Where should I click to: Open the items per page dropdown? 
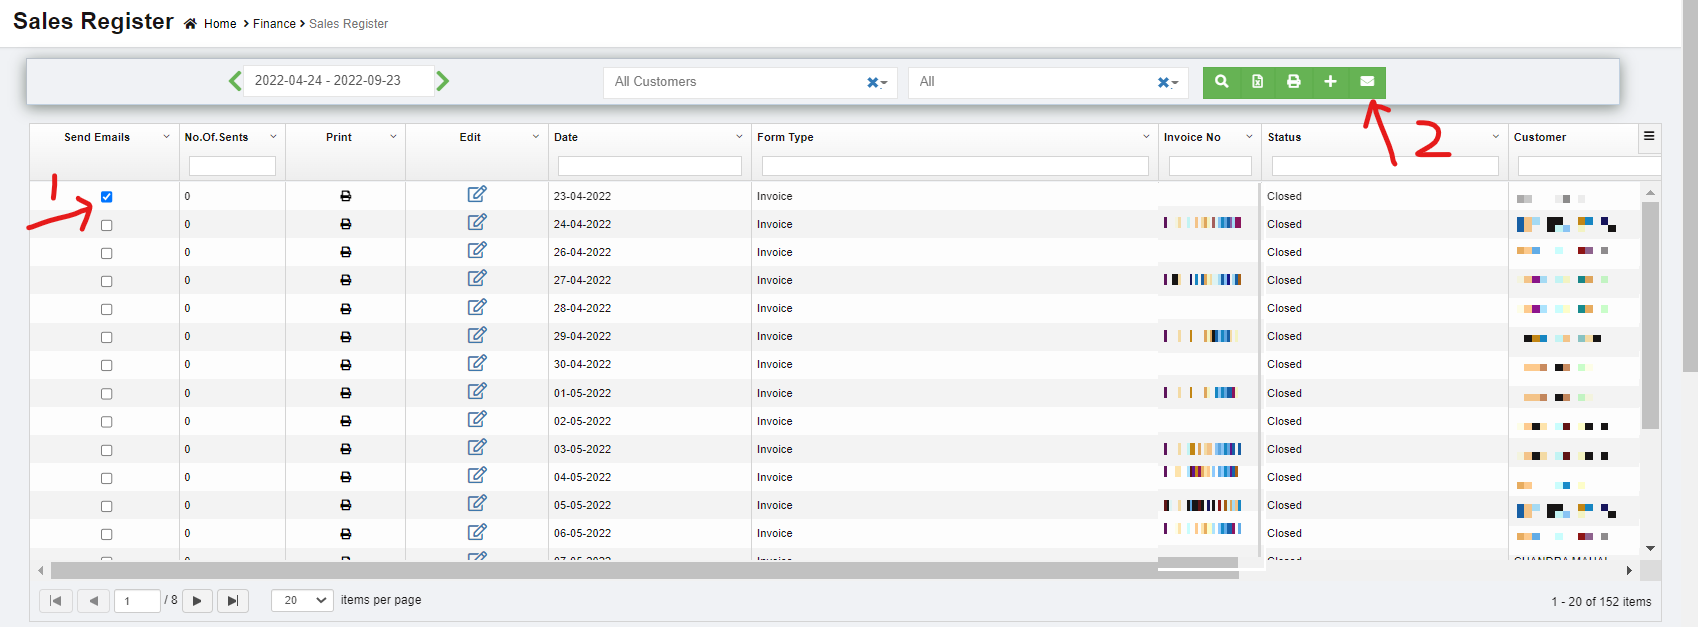click(x=304, y=600)
